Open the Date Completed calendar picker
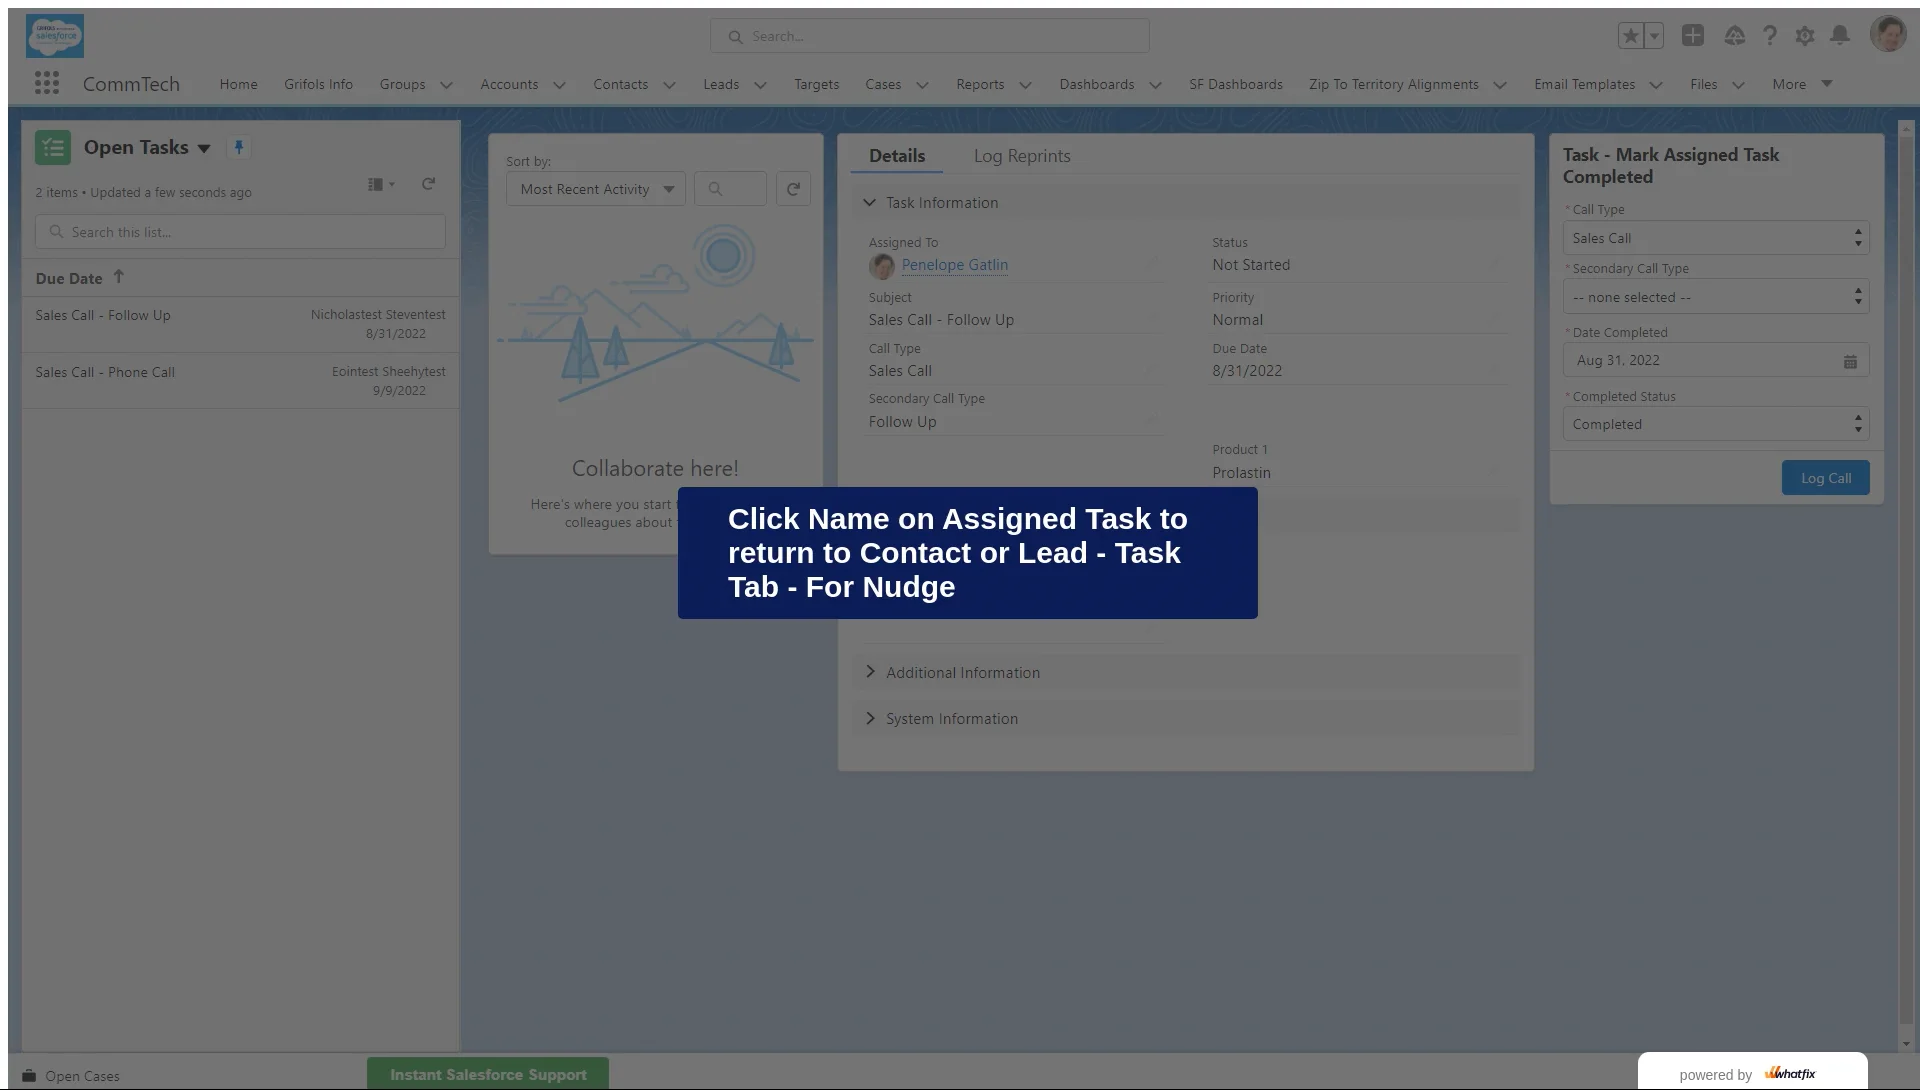This screenshot has width=1920, height=1090. pos(1850,361)
